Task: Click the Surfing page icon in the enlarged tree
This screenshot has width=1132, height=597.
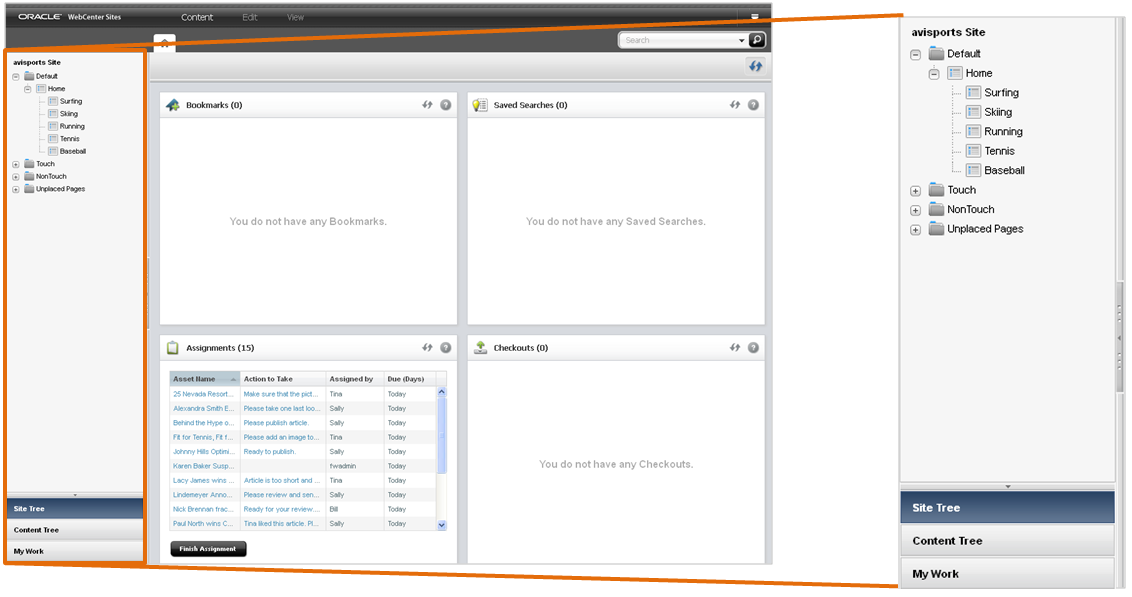Action: click(973, 92)
